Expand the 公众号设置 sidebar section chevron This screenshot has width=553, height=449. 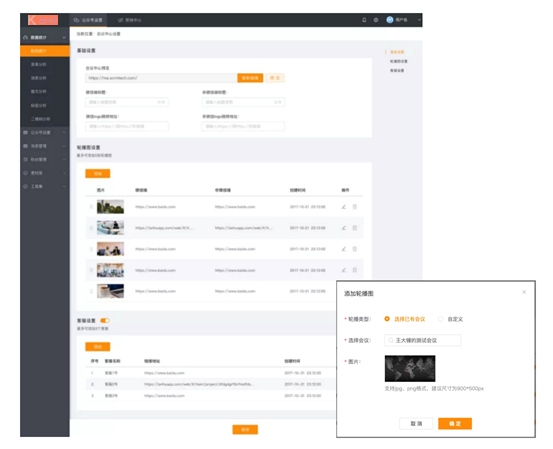(64, 133)
